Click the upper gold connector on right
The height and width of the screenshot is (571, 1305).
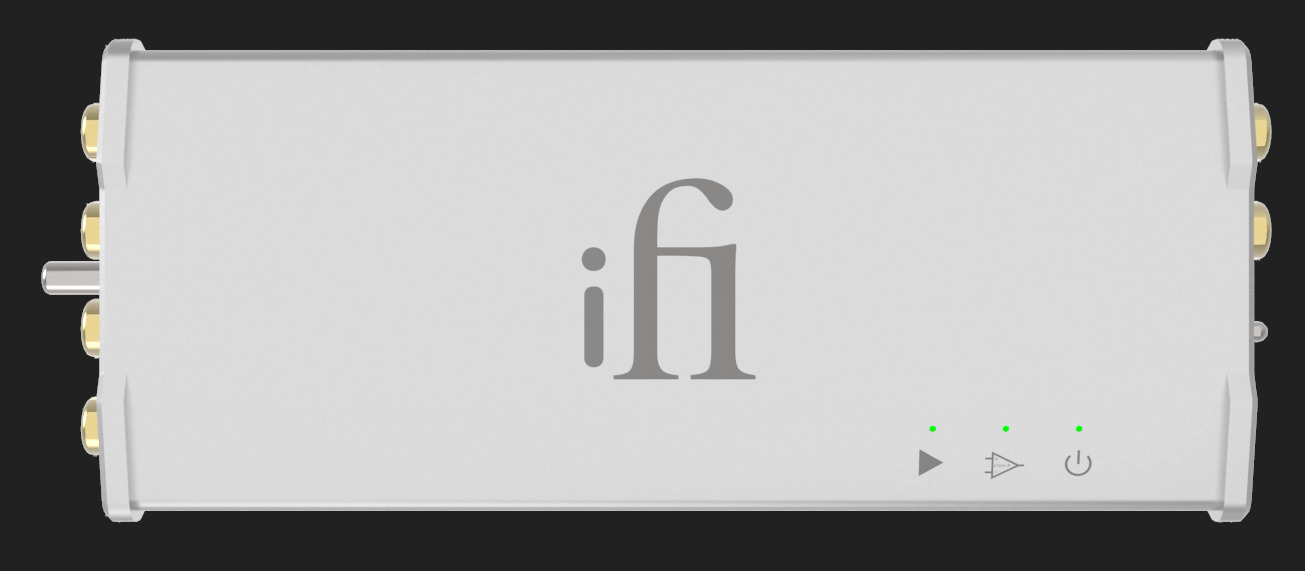[1262, 130]
